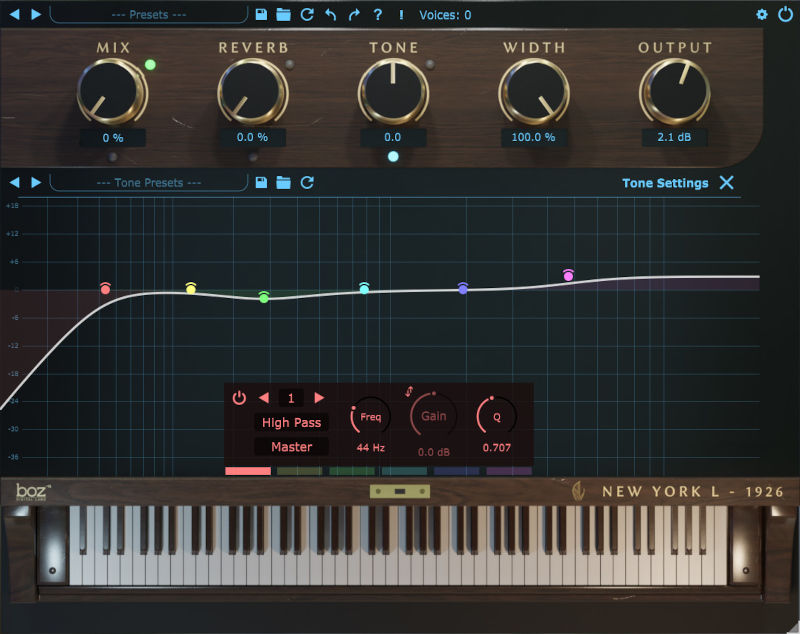Toggle EQ band 1 power button
Viewport: 800px width, 634px height.
point(239,398)
